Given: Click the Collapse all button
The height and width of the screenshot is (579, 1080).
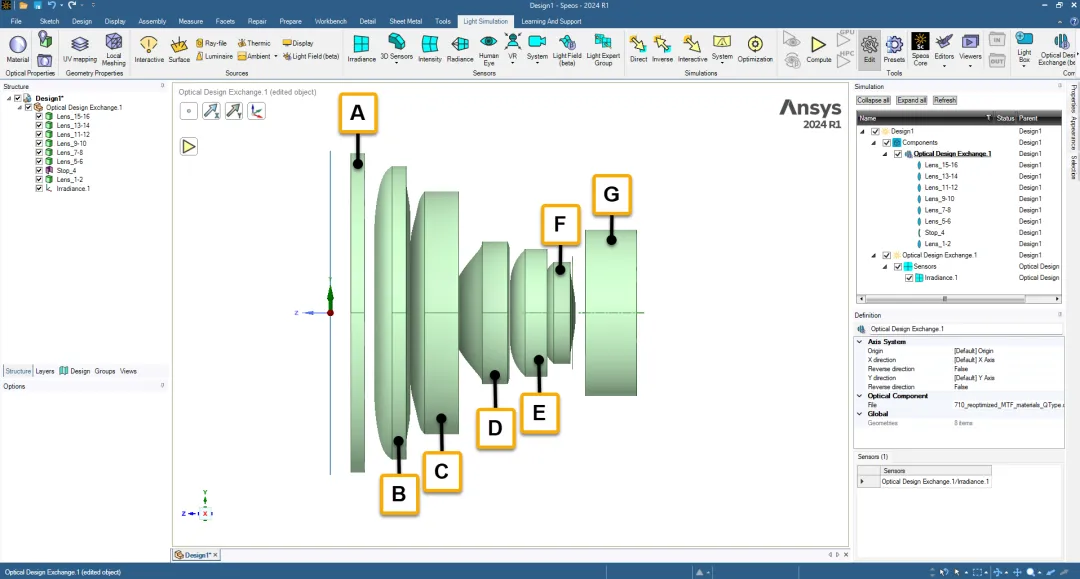Looking at the screenshot, I should (873, 101).
